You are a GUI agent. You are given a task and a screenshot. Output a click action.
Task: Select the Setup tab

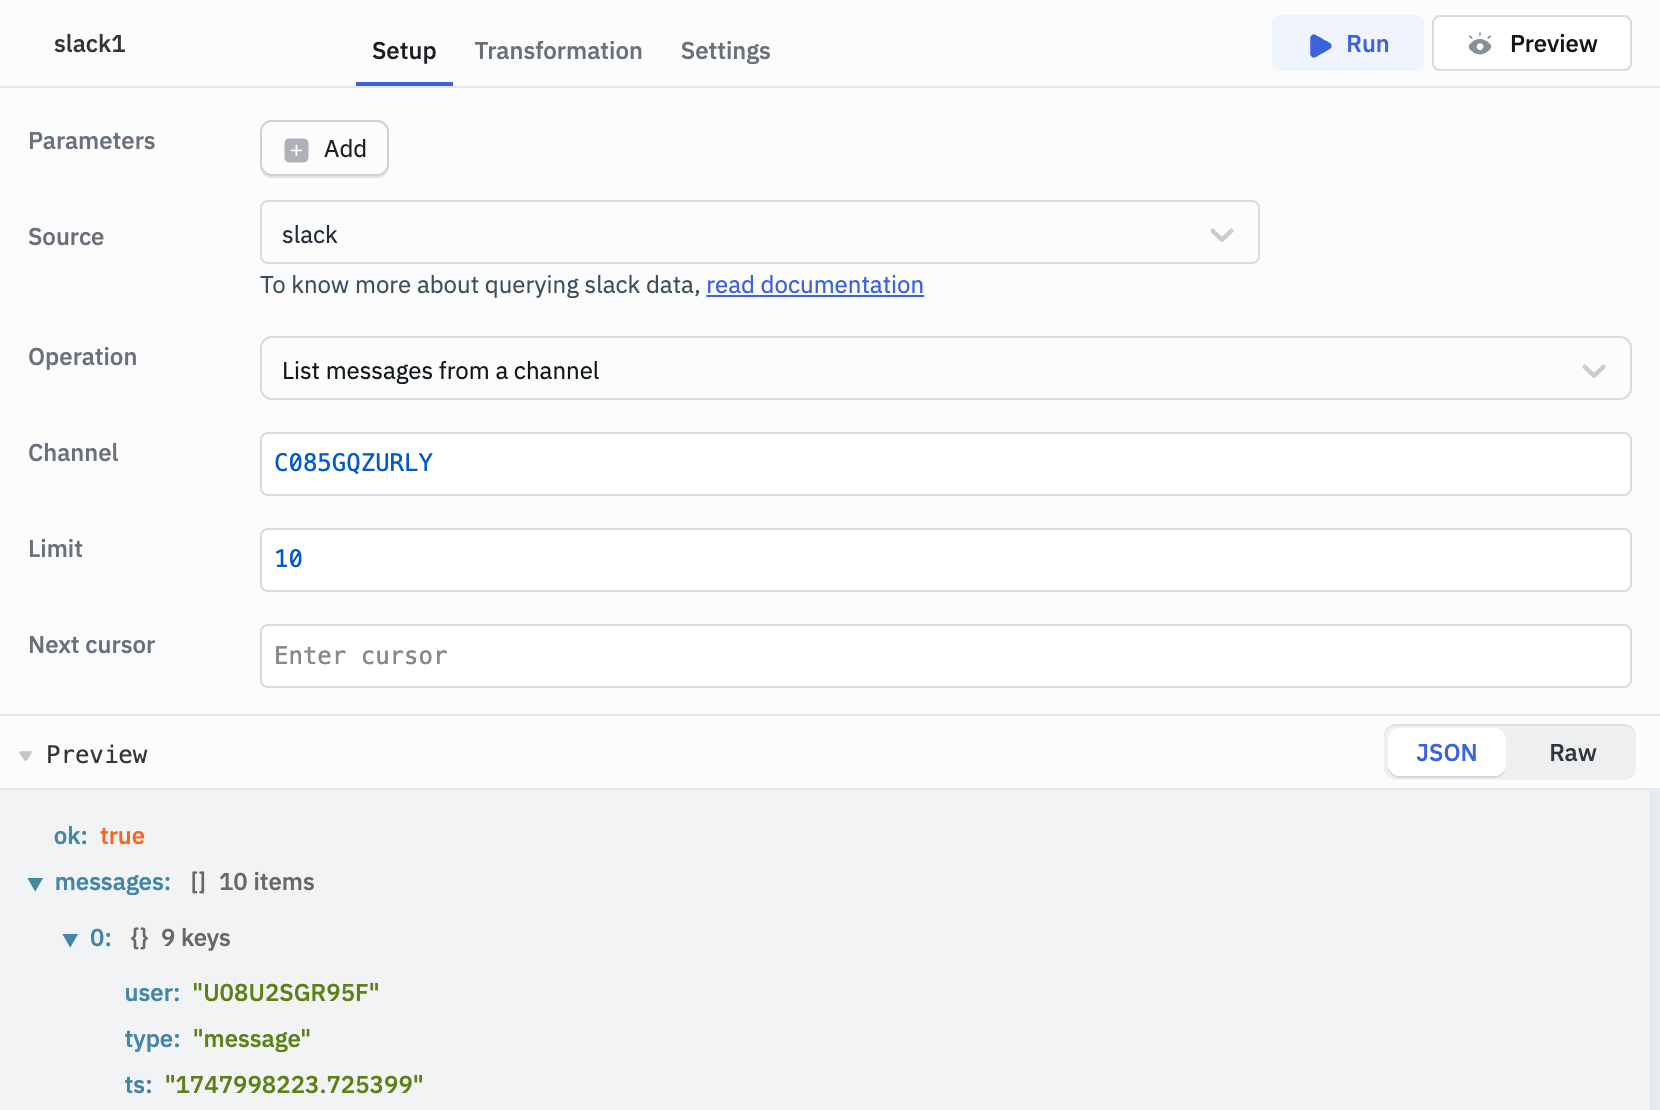pos(404,51)
